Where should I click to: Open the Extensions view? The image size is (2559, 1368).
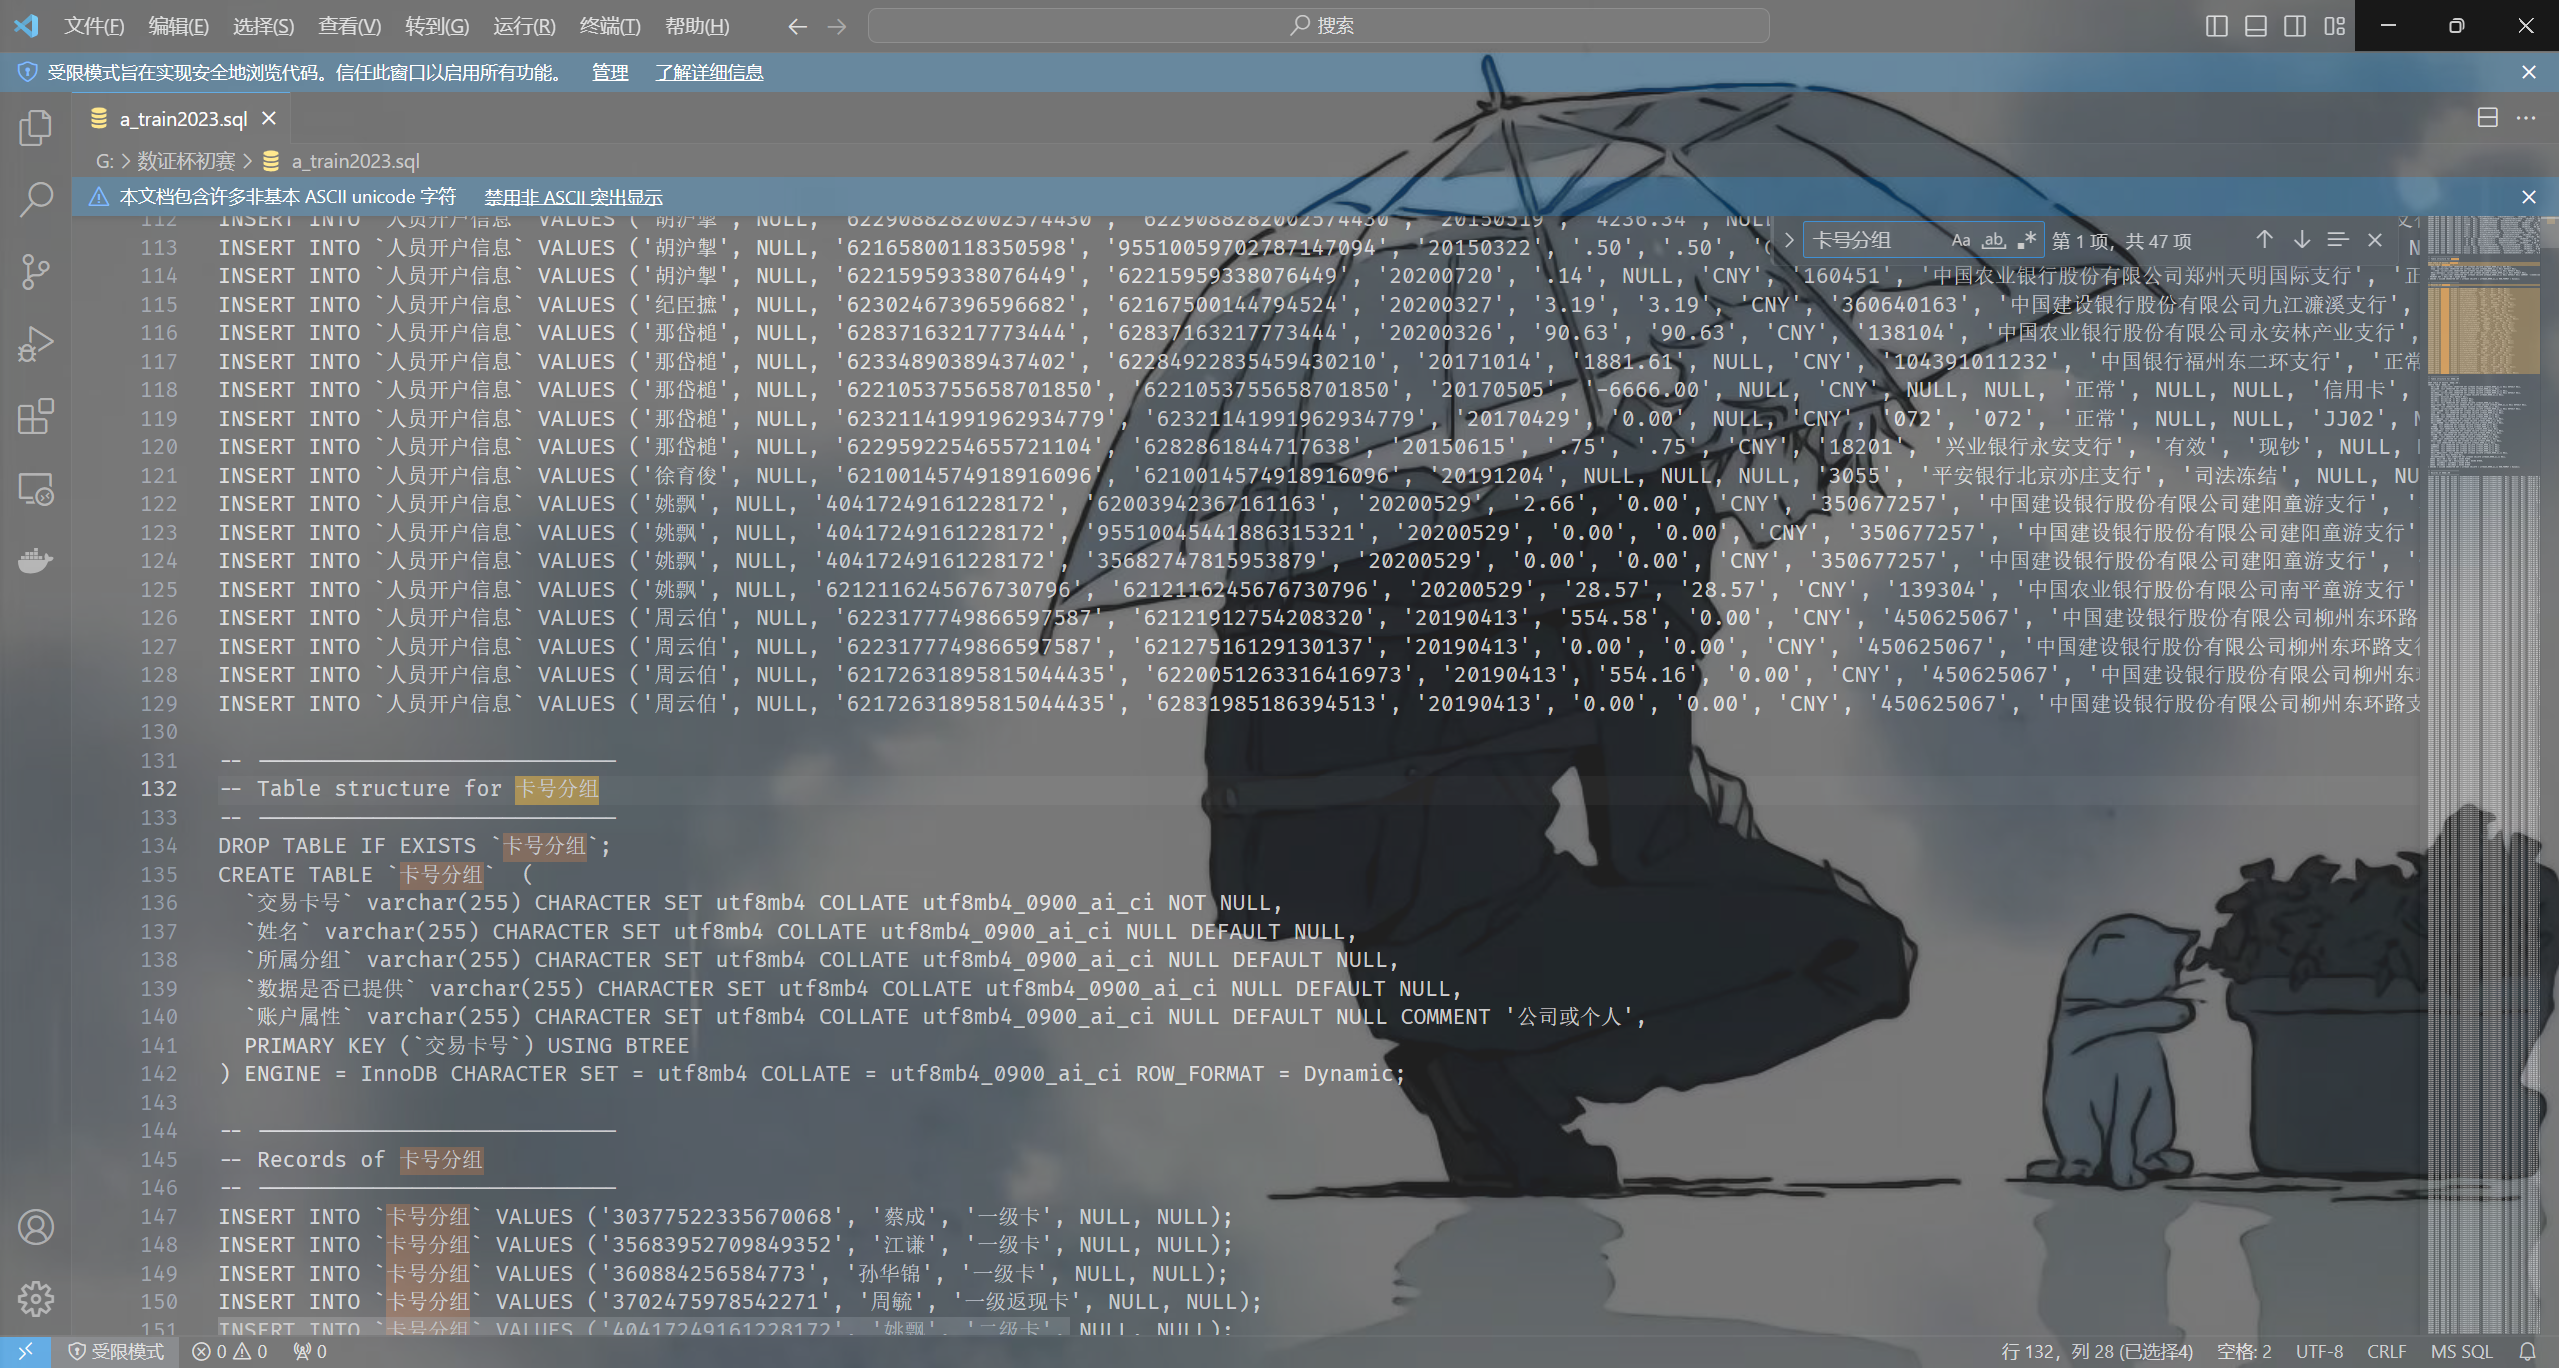pyautogui.click(x=36, y=416)
